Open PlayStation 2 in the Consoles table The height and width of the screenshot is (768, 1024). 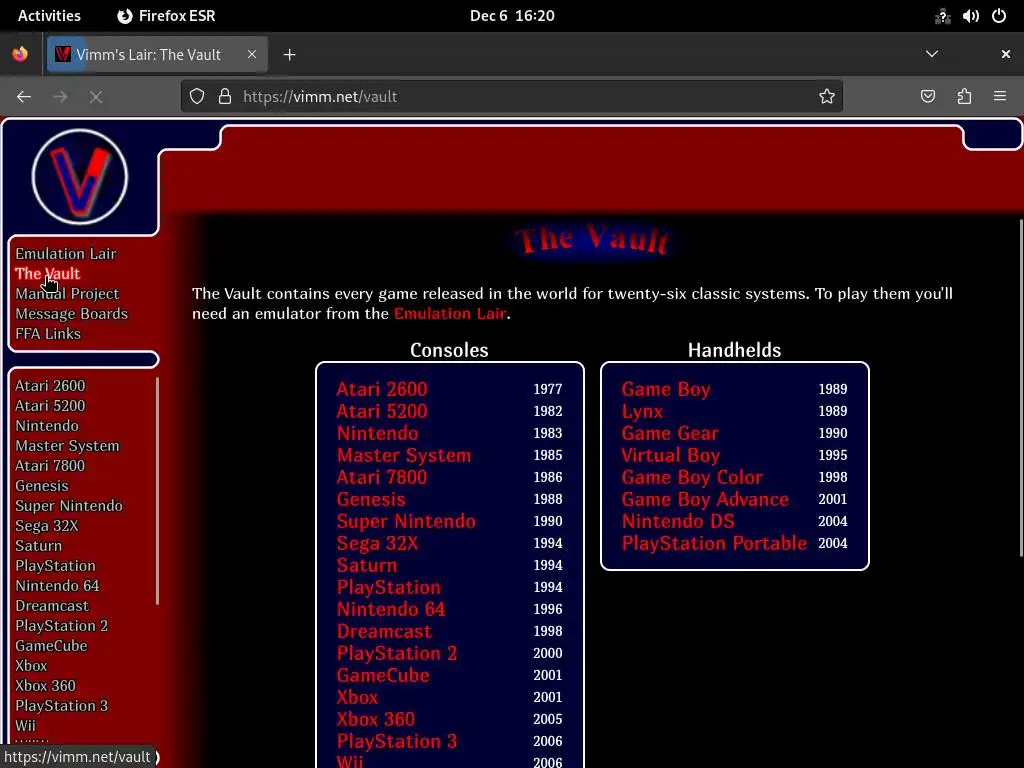tap(397, 653)
